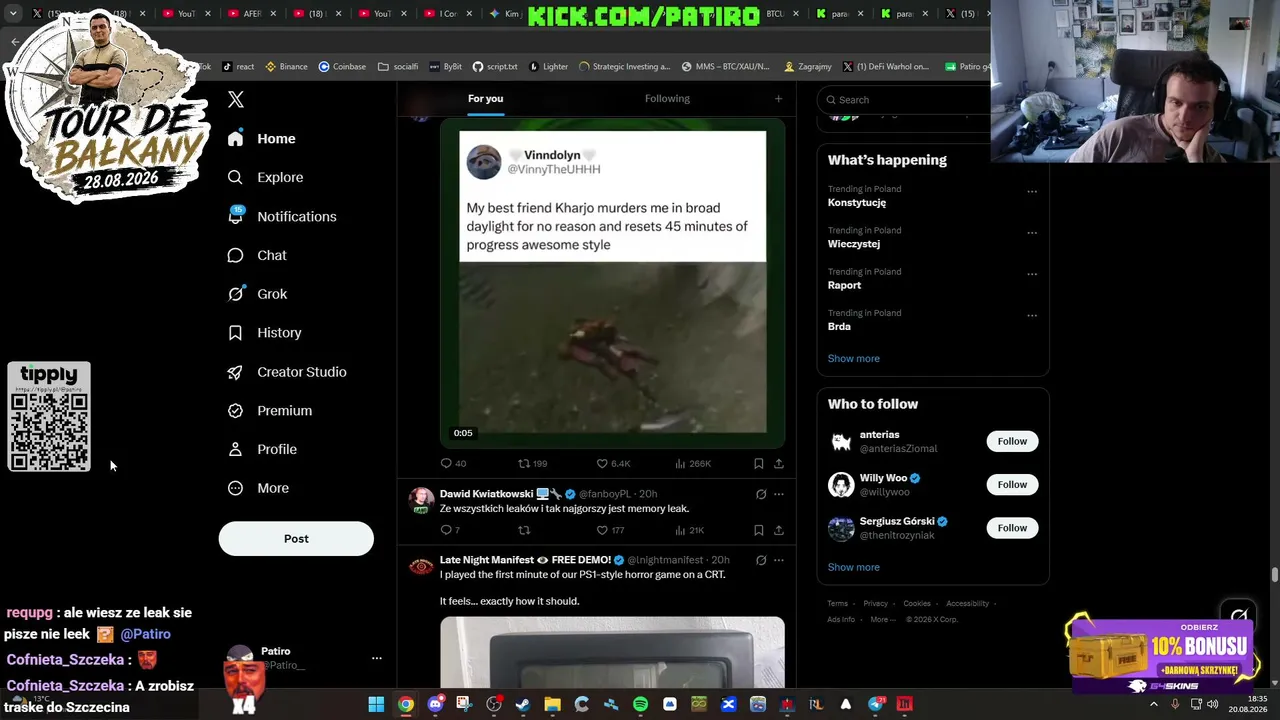
Task: Open Chat in the X sidebar
Action: tap(257, 255)
